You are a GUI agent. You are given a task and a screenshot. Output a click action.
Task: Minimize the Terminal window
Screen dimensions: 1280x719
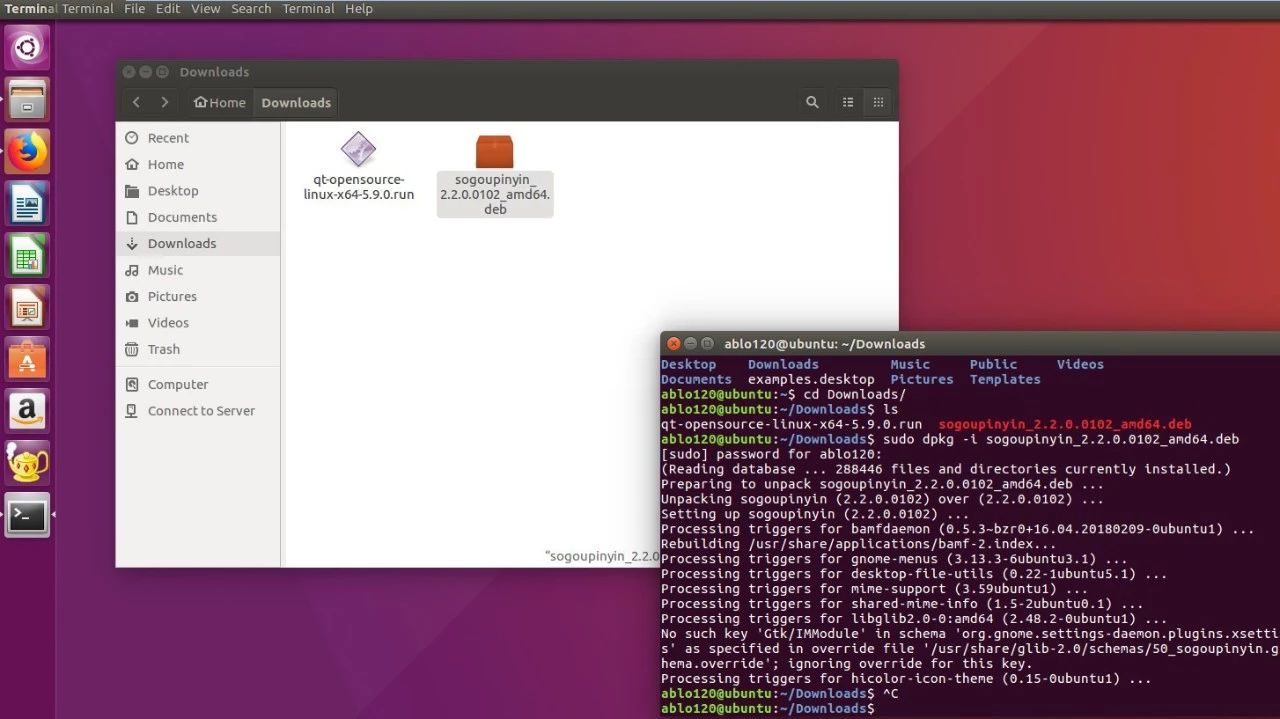tap(690, 344)
